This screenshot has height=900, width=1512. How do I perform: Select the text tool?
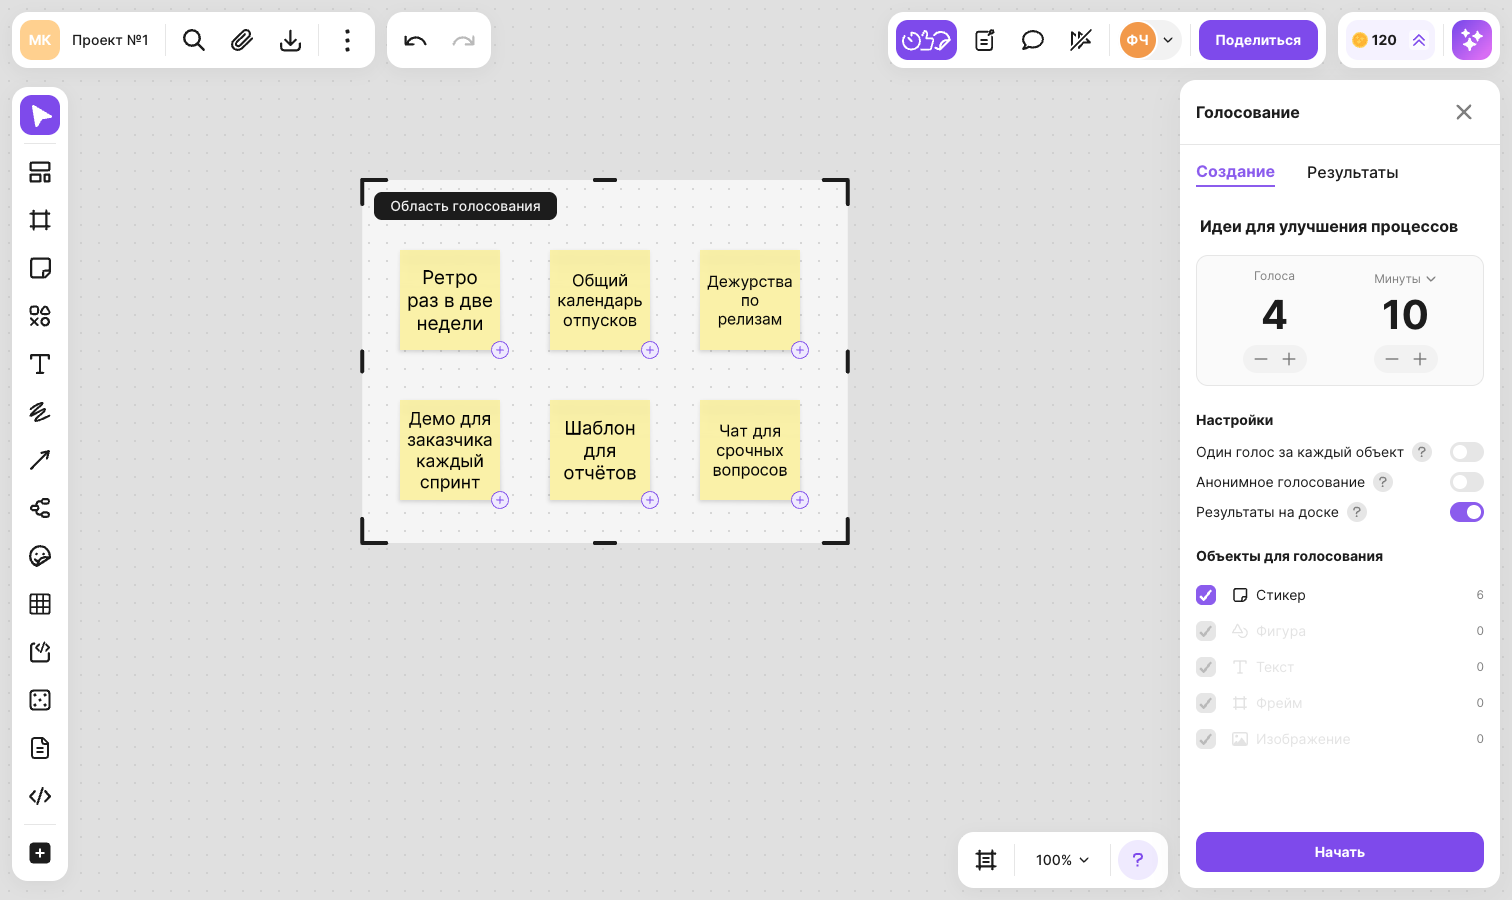40,364
